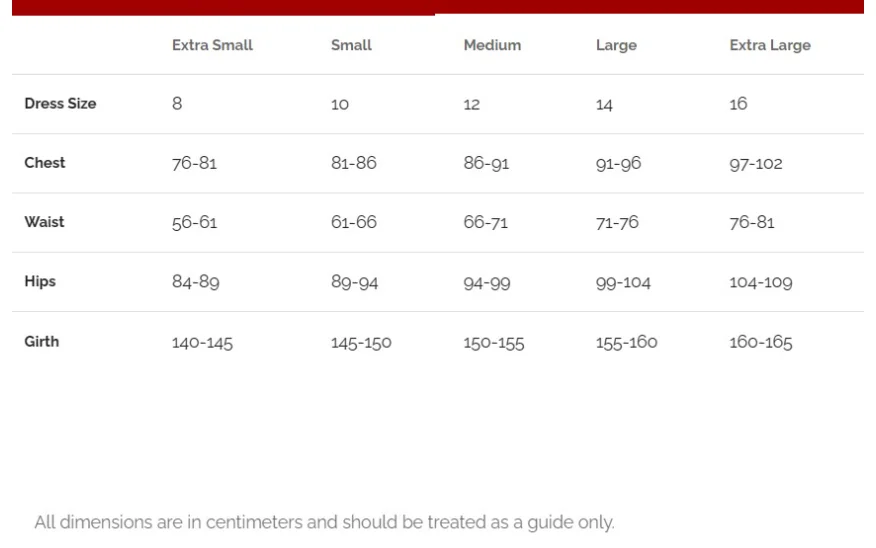Click the Extra Large chest value 97-102
The image size is (876, 548).
coord(756,164)
